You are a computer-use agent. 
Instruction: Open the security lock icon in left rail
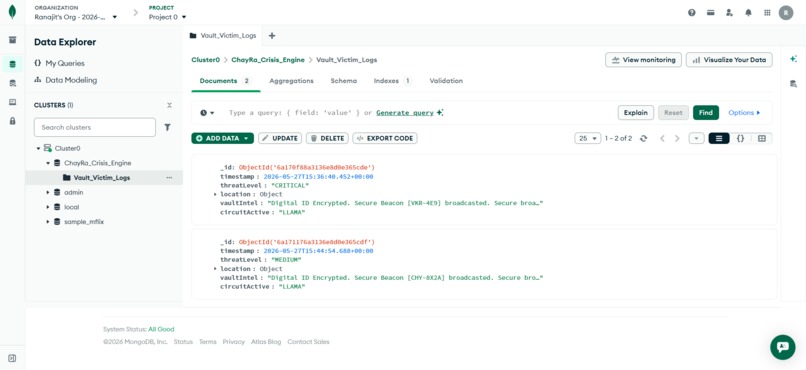(12, 121)
